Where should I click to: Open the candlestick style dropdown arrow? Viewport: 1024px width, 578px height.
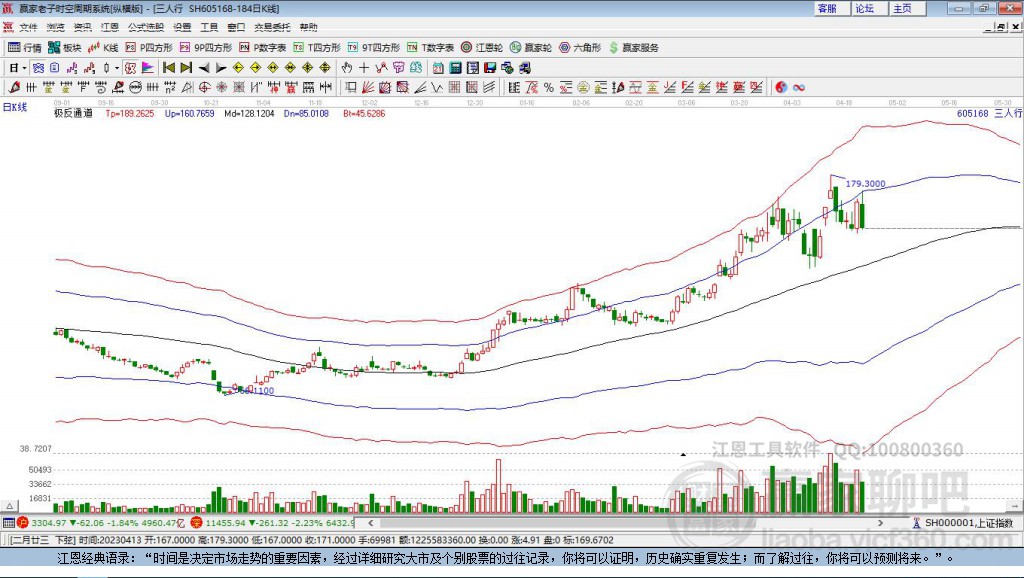pyautogui.click(x=117, y=67)
